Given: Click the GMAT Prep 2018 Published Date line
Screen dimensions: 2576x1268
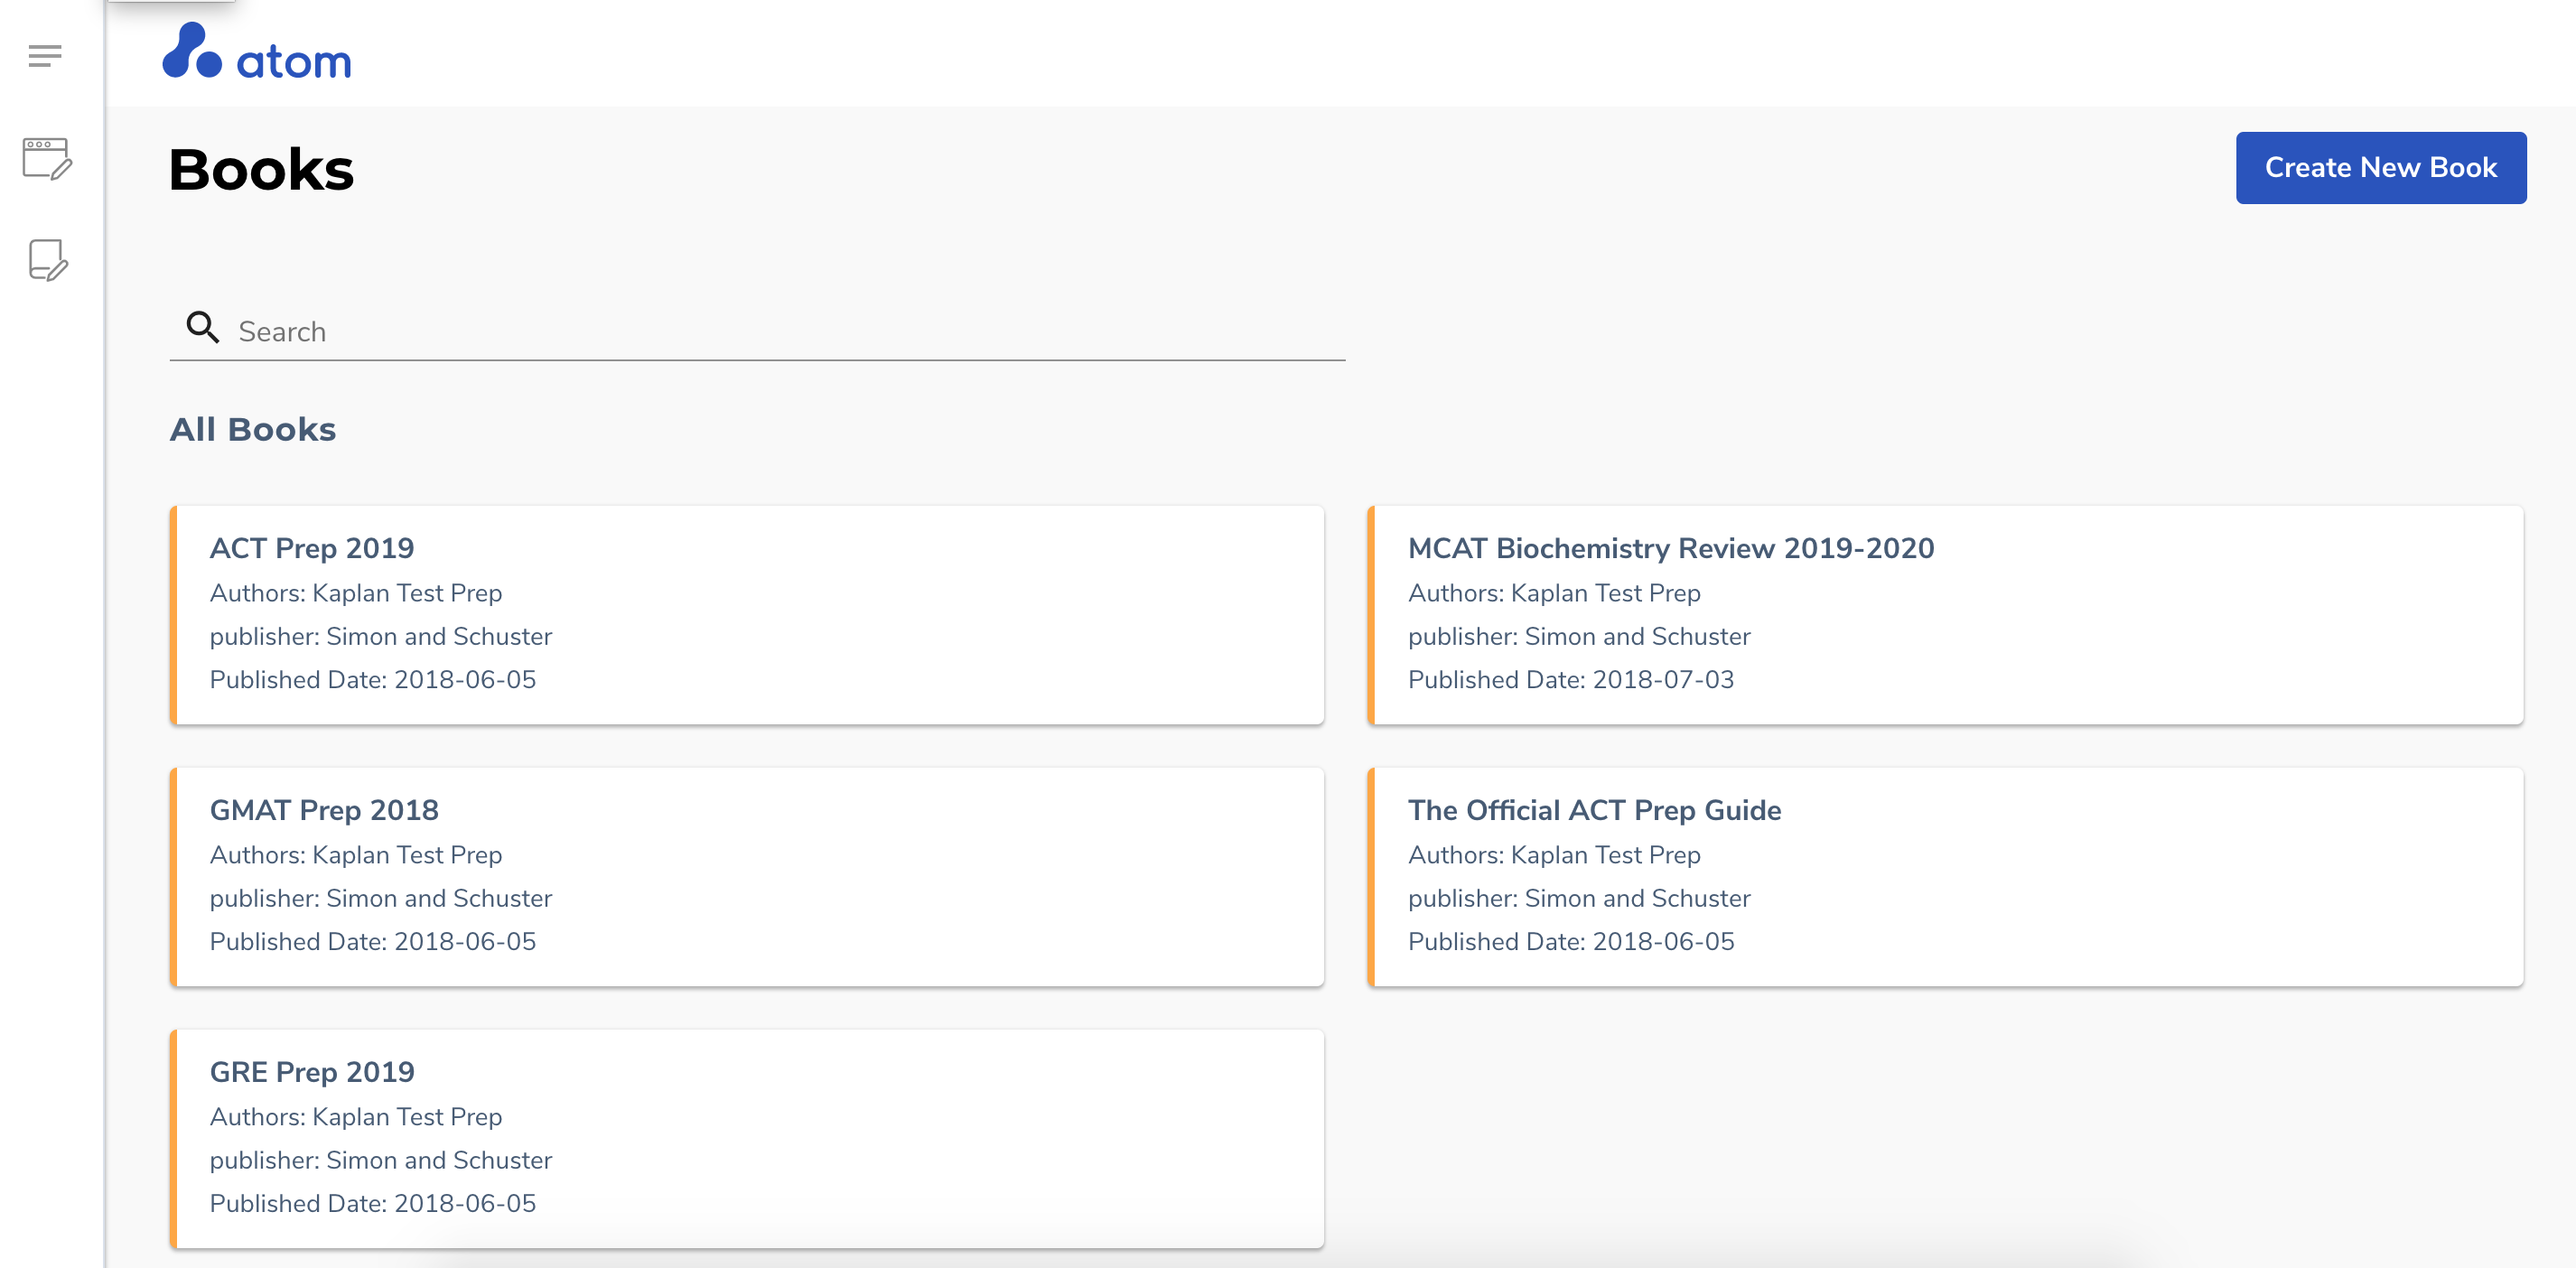Looking at the screenshot, I should coord(373,942).
